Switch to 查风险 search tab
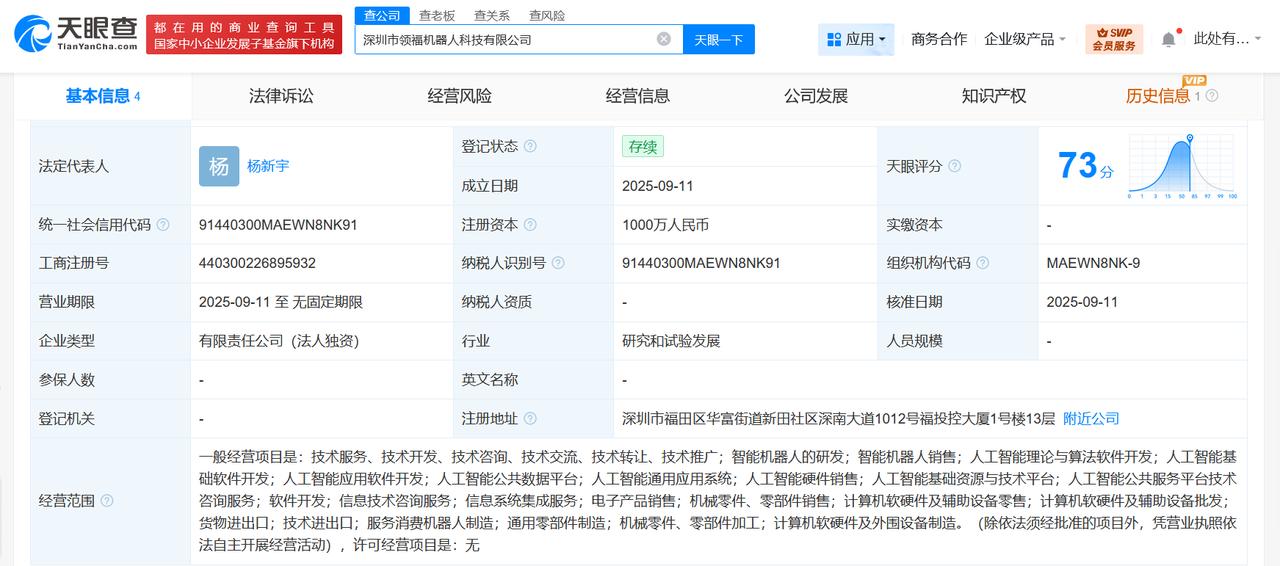Viewport: 1280px width, 566px height. pyautogui.click(x=547, y=15)
